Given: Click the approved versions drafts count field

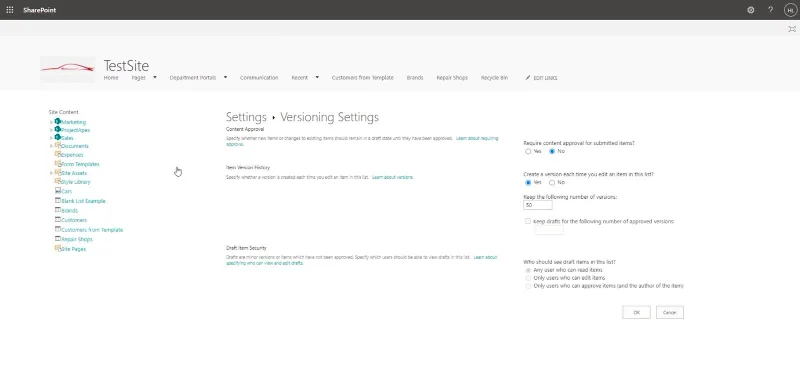Looking at the screenshot, I should [549, 230].
